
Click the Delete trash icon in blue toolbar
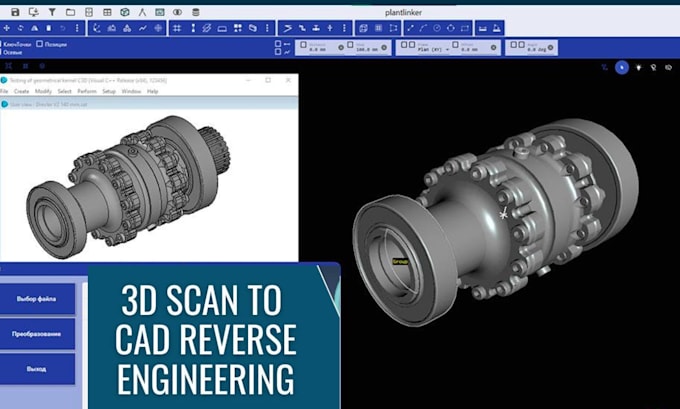point(49,28)
